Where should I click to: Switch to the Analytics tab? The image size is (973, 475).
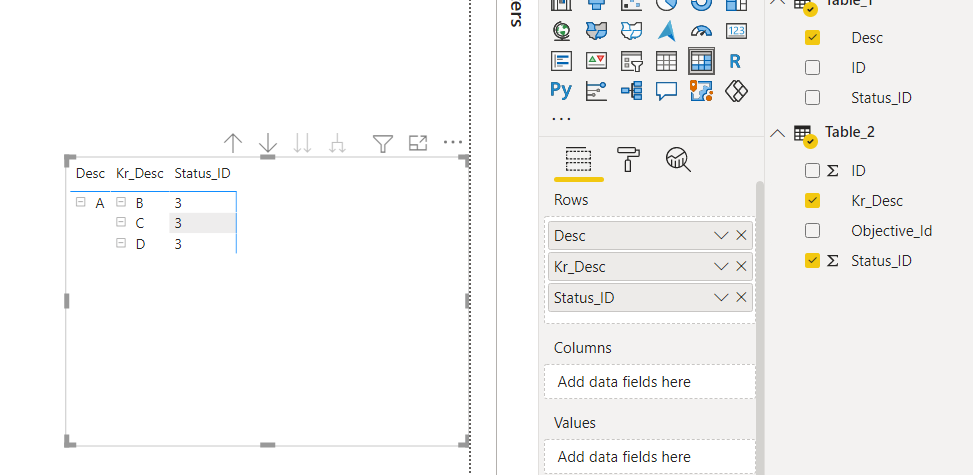[x=678, y=160]
